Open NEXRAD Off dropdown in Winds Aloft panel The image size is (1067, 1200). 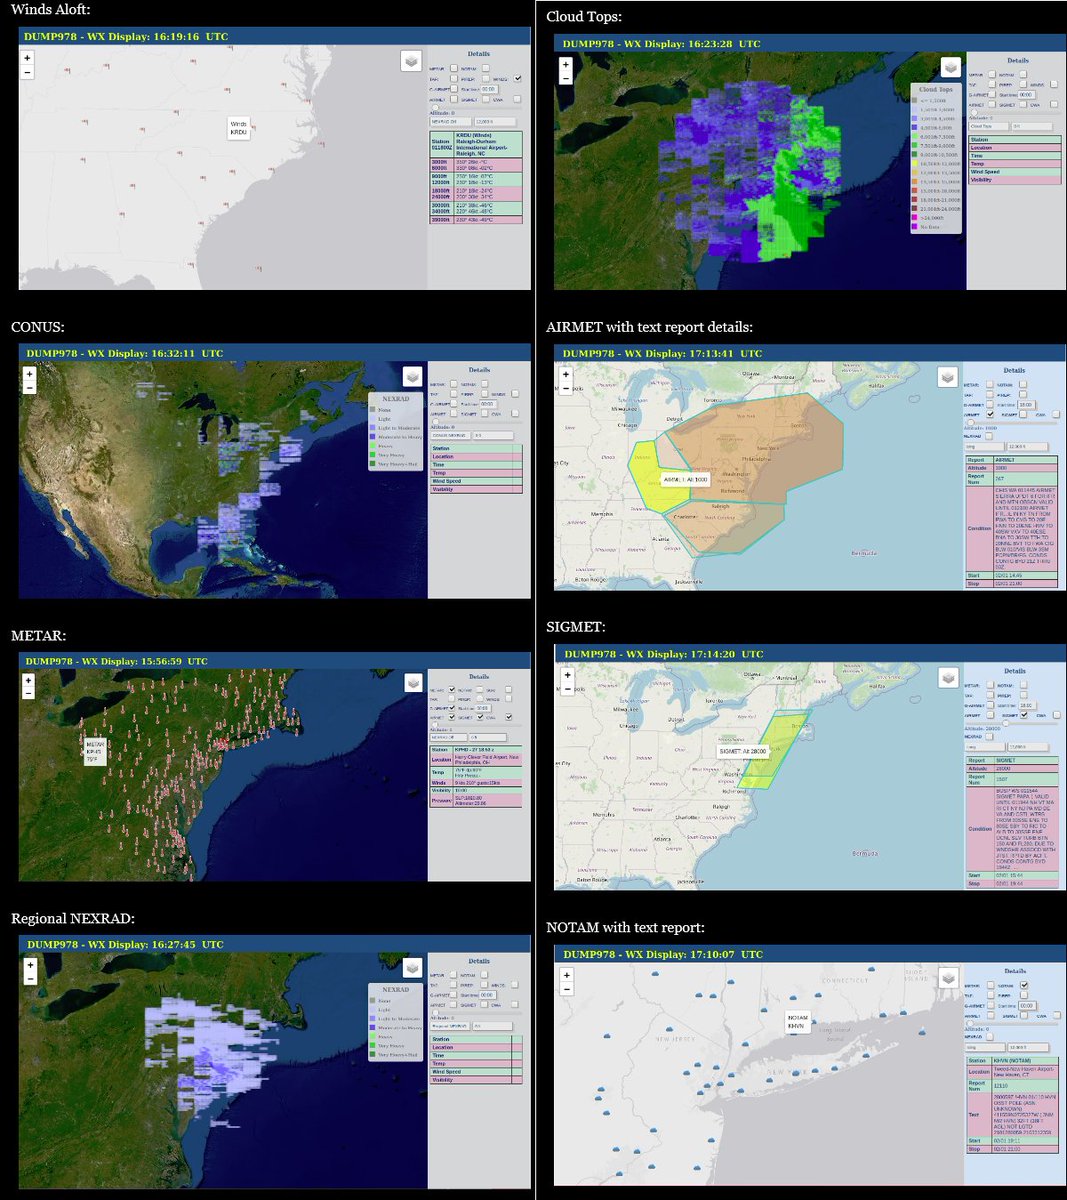pos(451,121)
